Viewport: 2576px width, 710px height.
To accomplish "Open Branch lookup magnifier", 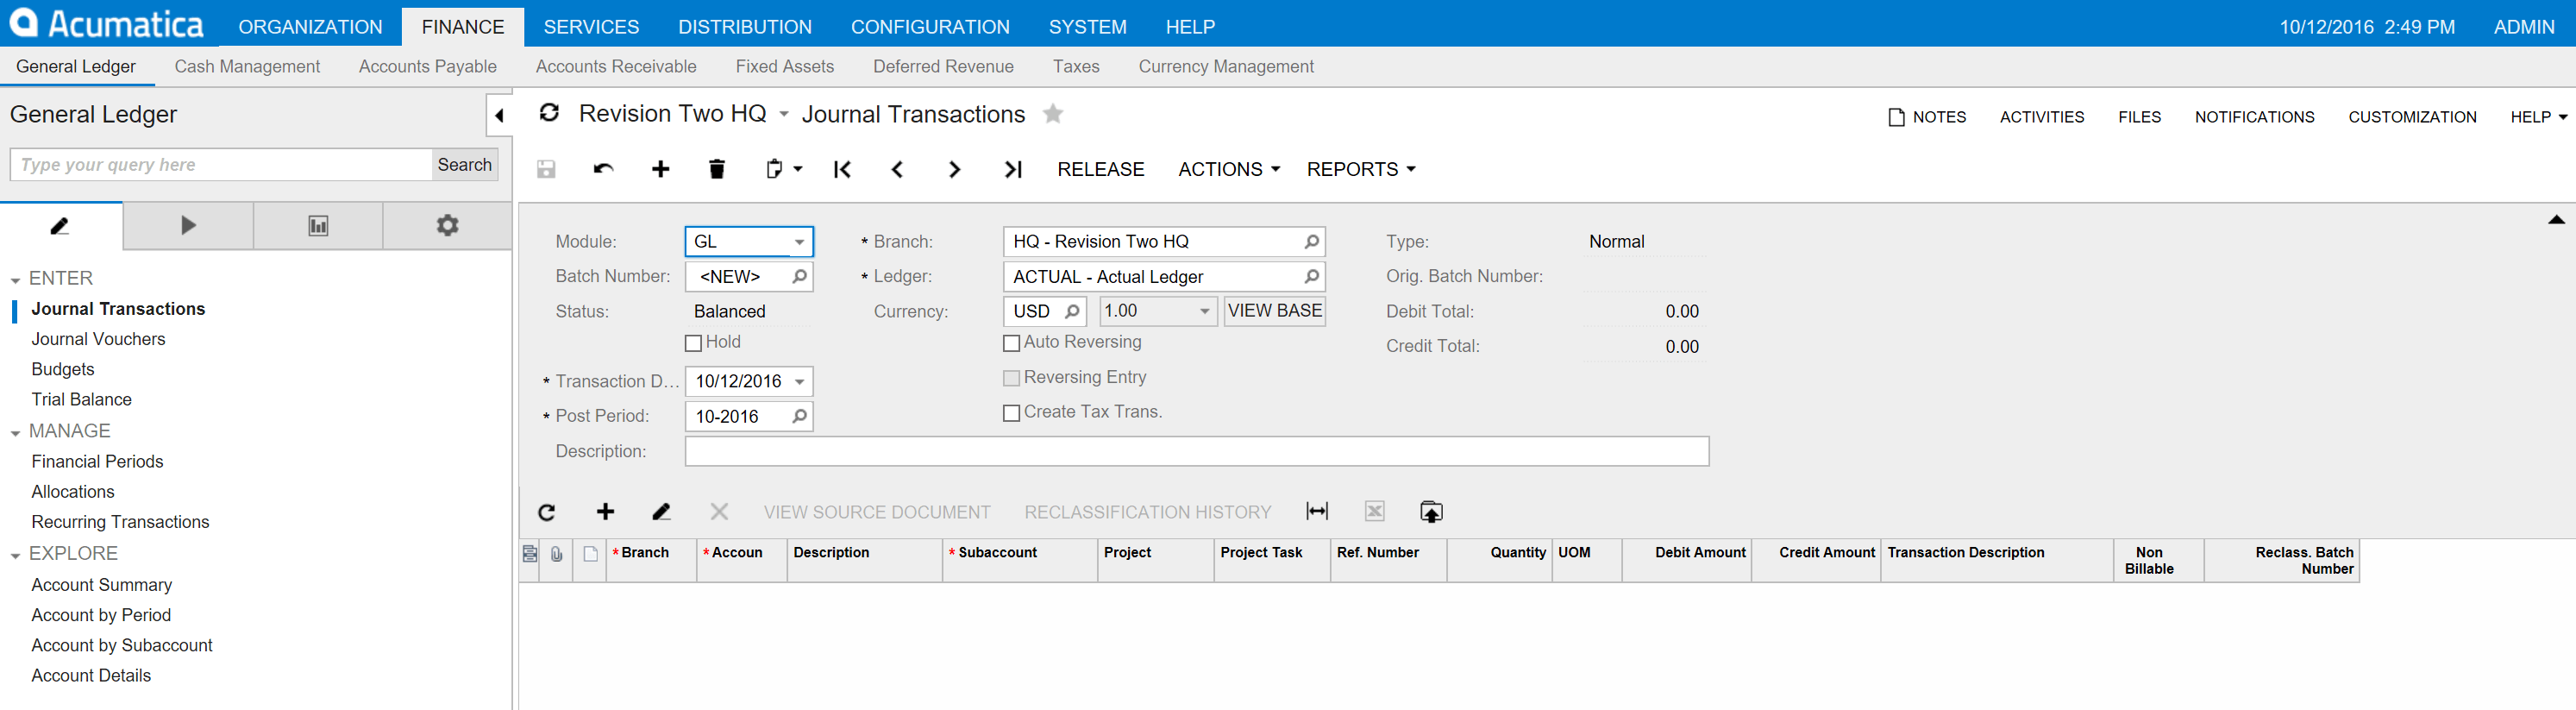I will click(1311, 242).
